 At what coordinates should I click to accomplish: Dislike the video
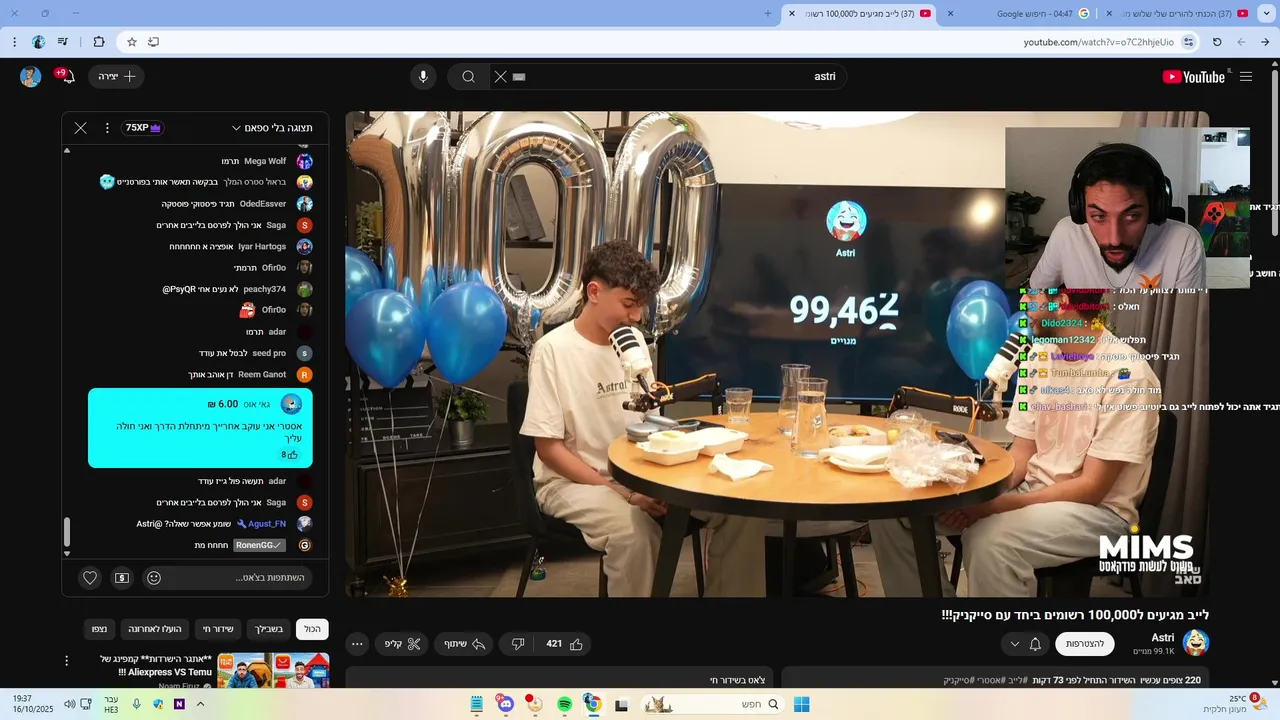(x=518, y=644)
